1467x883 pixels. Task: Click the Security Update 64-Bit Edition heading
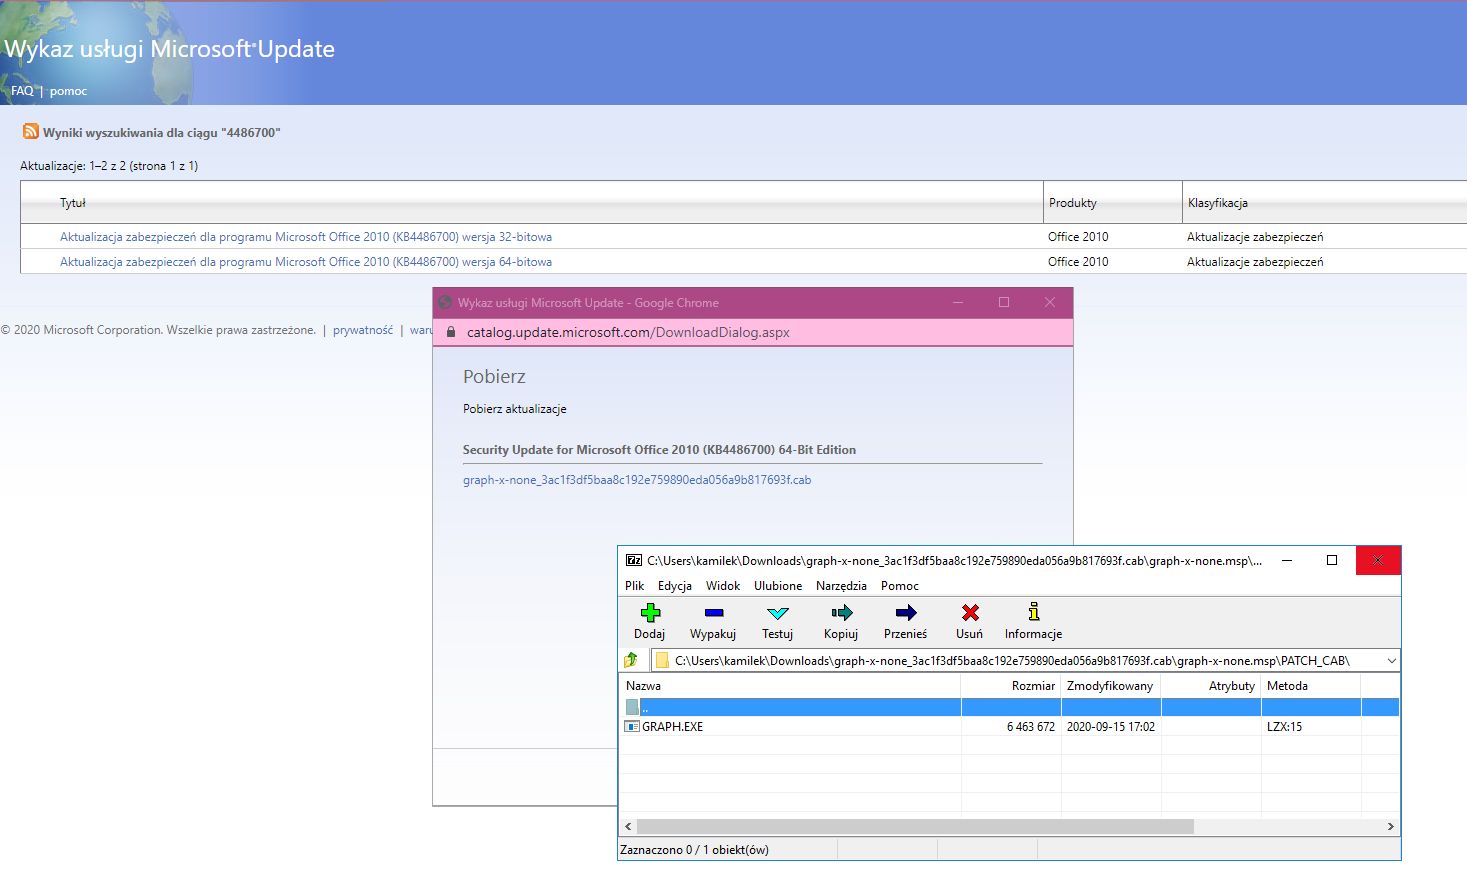659,450
